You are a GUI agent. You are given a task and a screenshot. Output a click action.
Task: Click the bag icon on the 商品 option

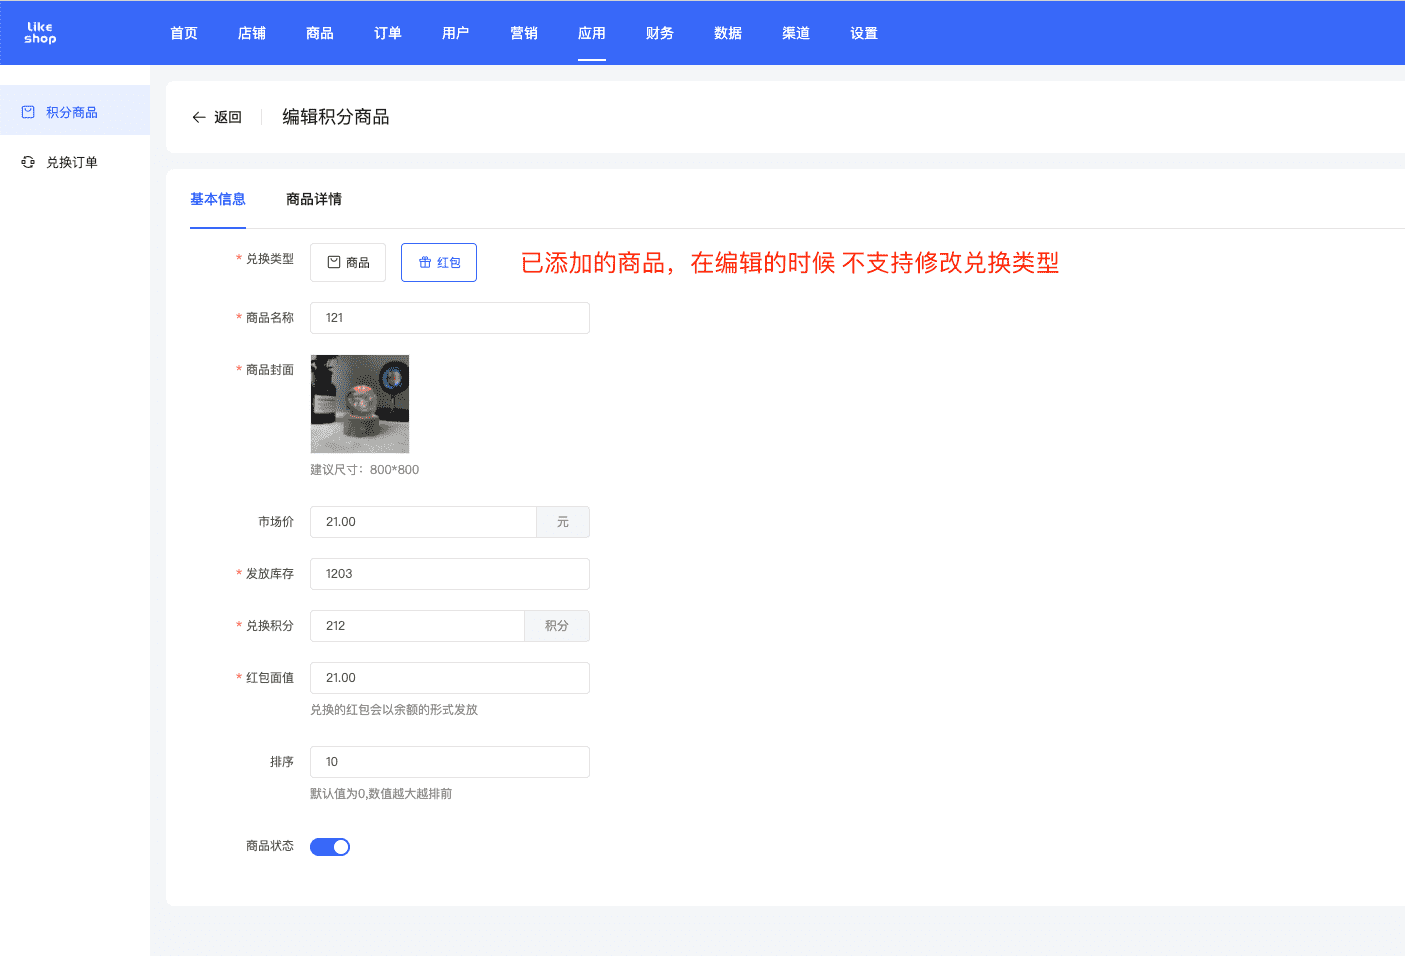pos(334,262)
